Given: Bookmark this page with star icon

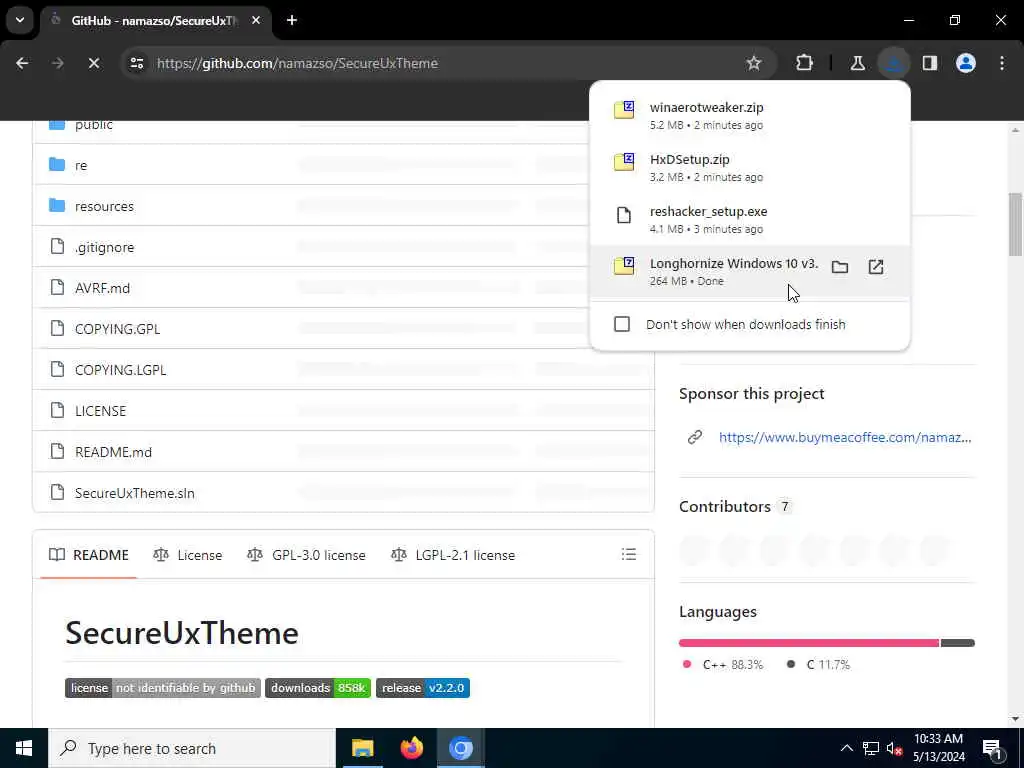Looking at the screenshot, I should pos(754,63).
